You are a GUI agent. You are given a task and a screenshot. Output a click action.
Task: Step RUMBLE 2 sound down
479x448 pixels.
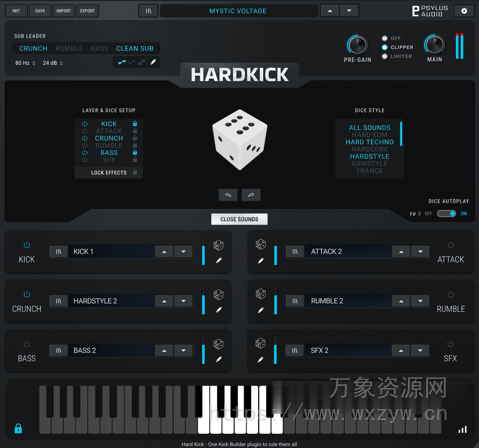pyautogui.click(x=420, y=301)
